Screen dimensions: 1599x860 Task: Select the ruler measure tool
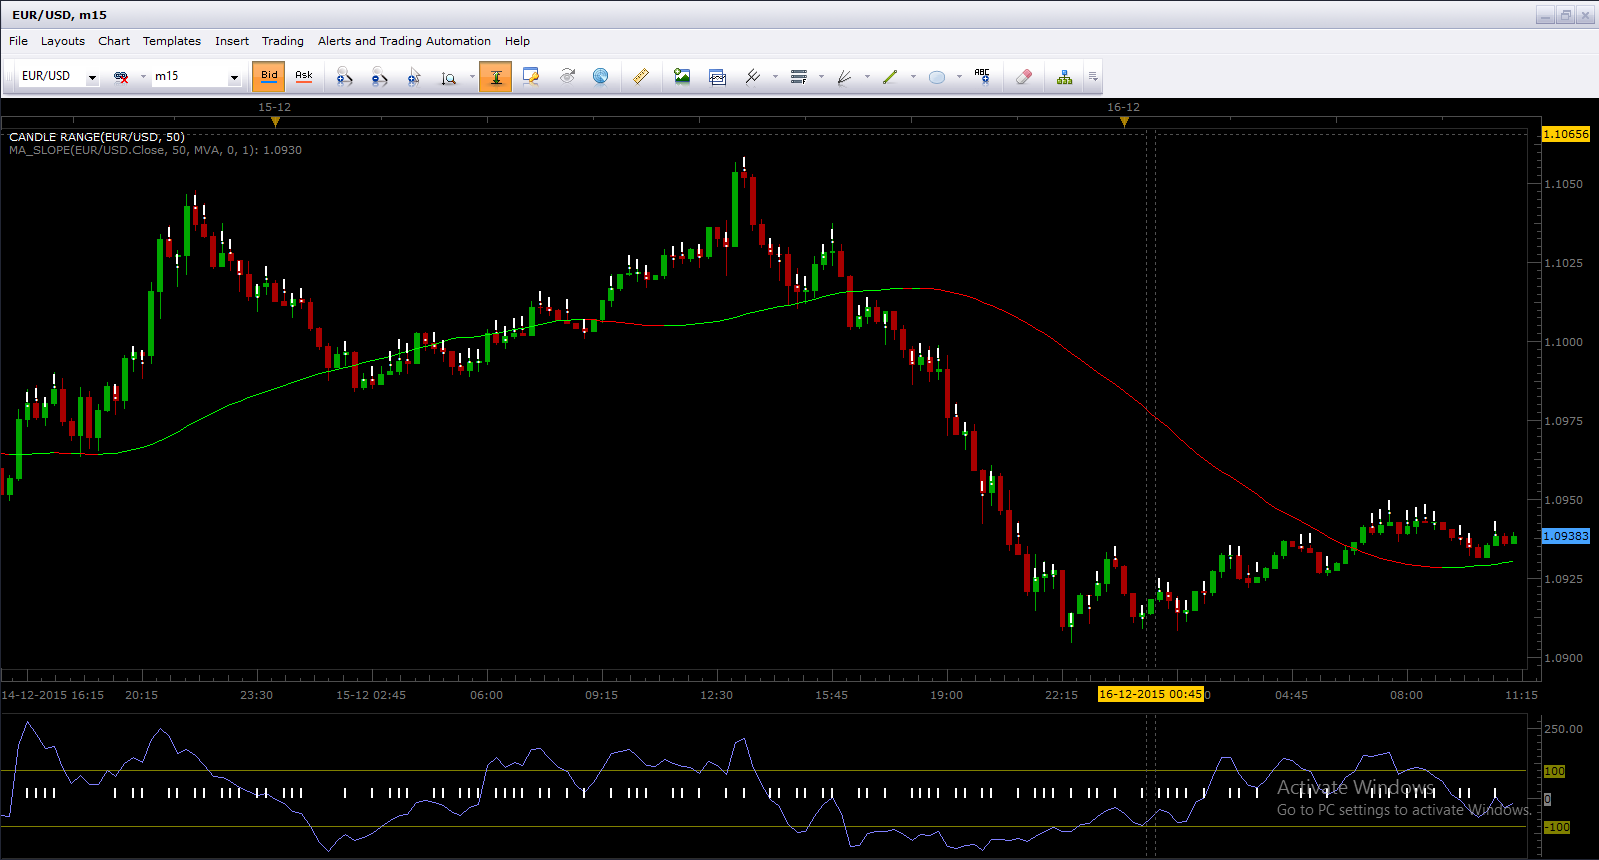(641, 77)
